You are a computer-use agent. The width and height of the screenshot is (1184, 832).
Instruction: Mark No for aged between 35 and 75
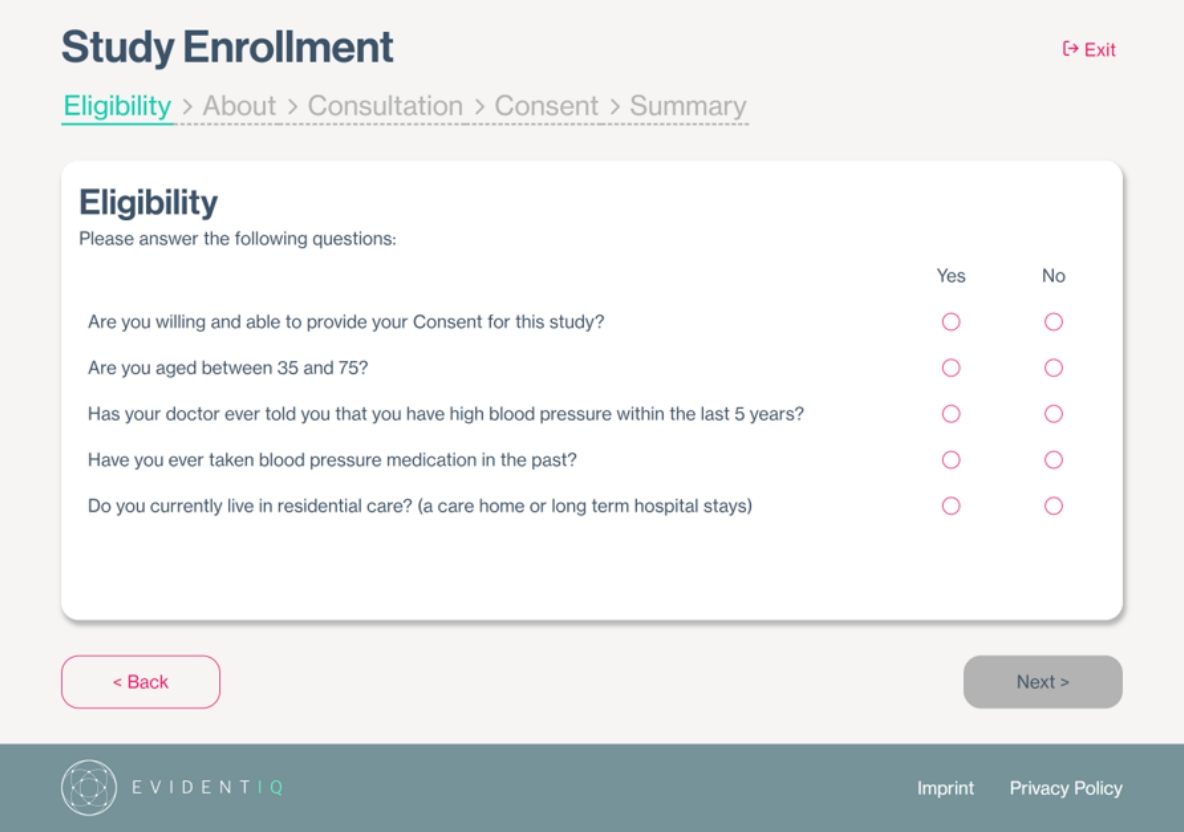tap(1052, 367)
